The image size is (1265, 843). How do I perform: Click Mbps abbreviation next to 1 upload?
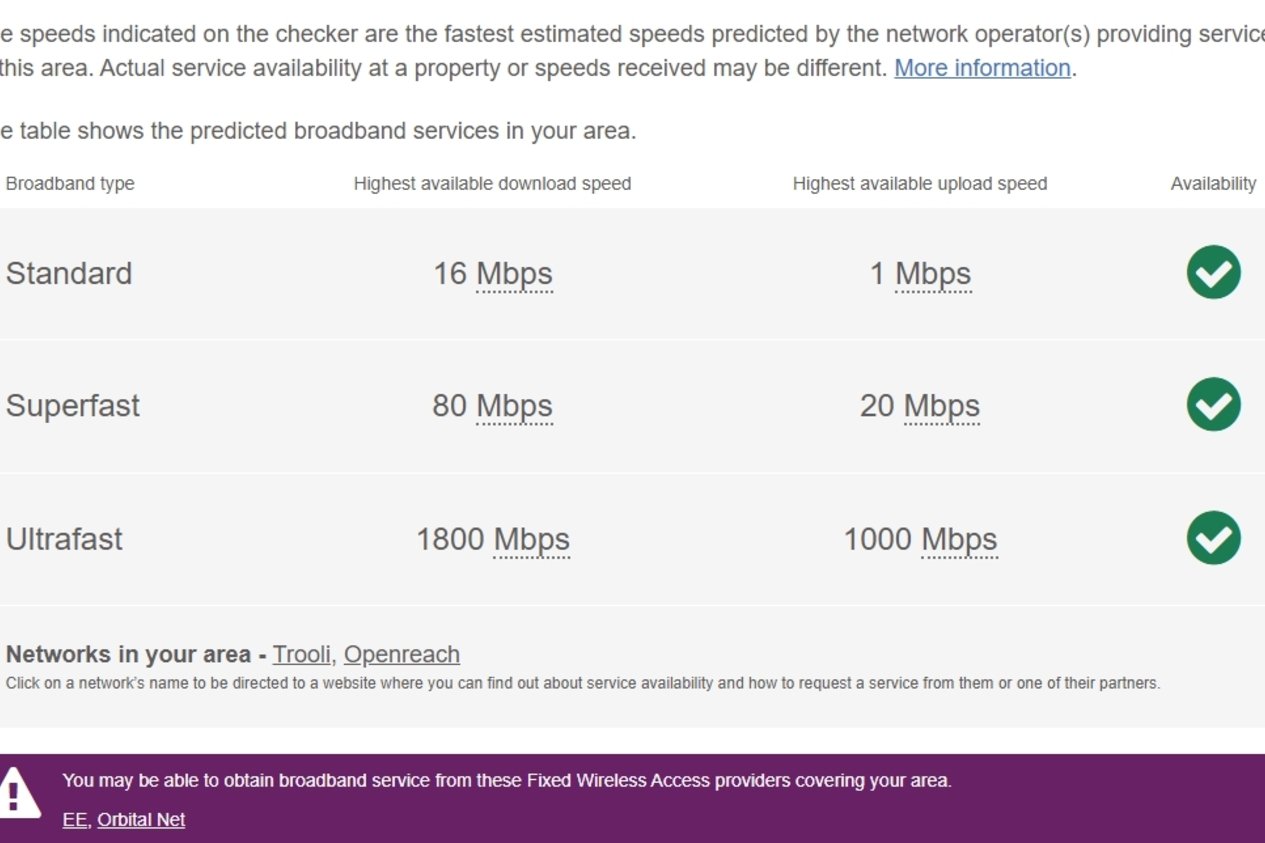coord(933,274)
